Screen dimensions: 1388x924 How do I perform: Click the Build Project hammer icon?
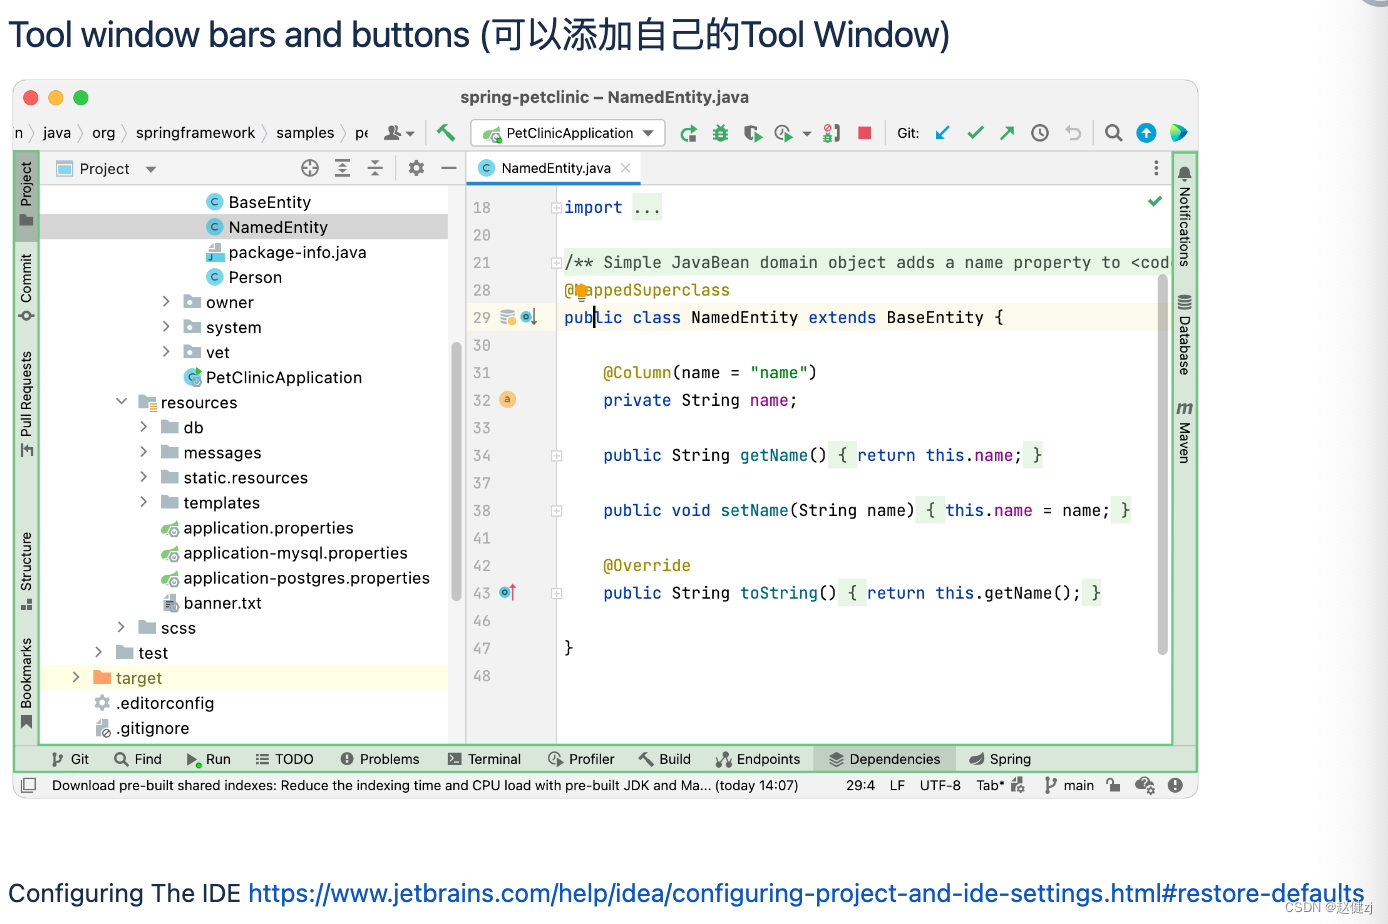pyautogui.click(x=446, y=132)
